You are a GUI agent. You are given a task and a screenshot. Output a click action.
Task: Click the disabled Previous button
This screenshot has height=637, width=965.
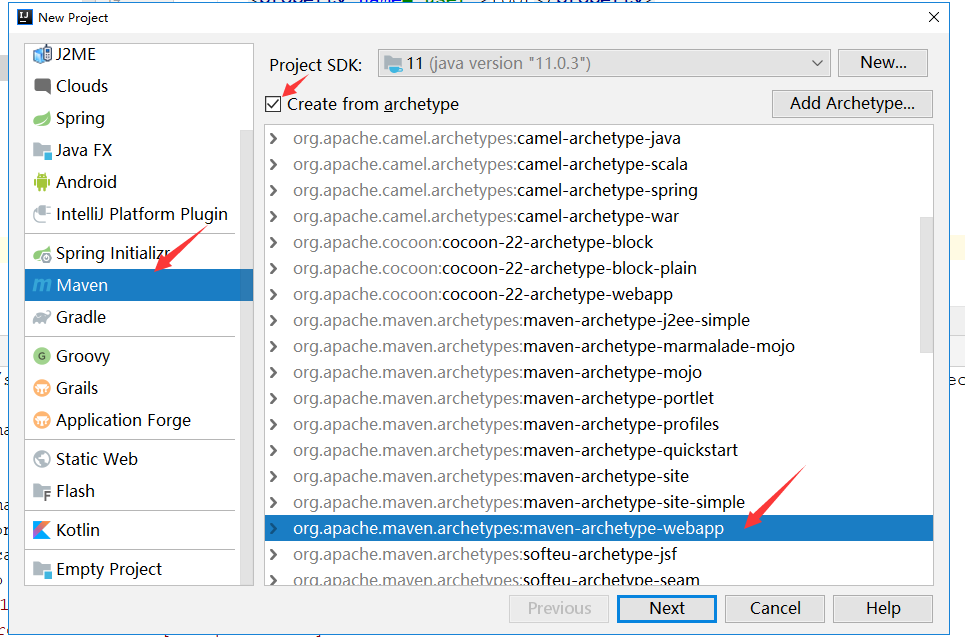click(559, 609)
